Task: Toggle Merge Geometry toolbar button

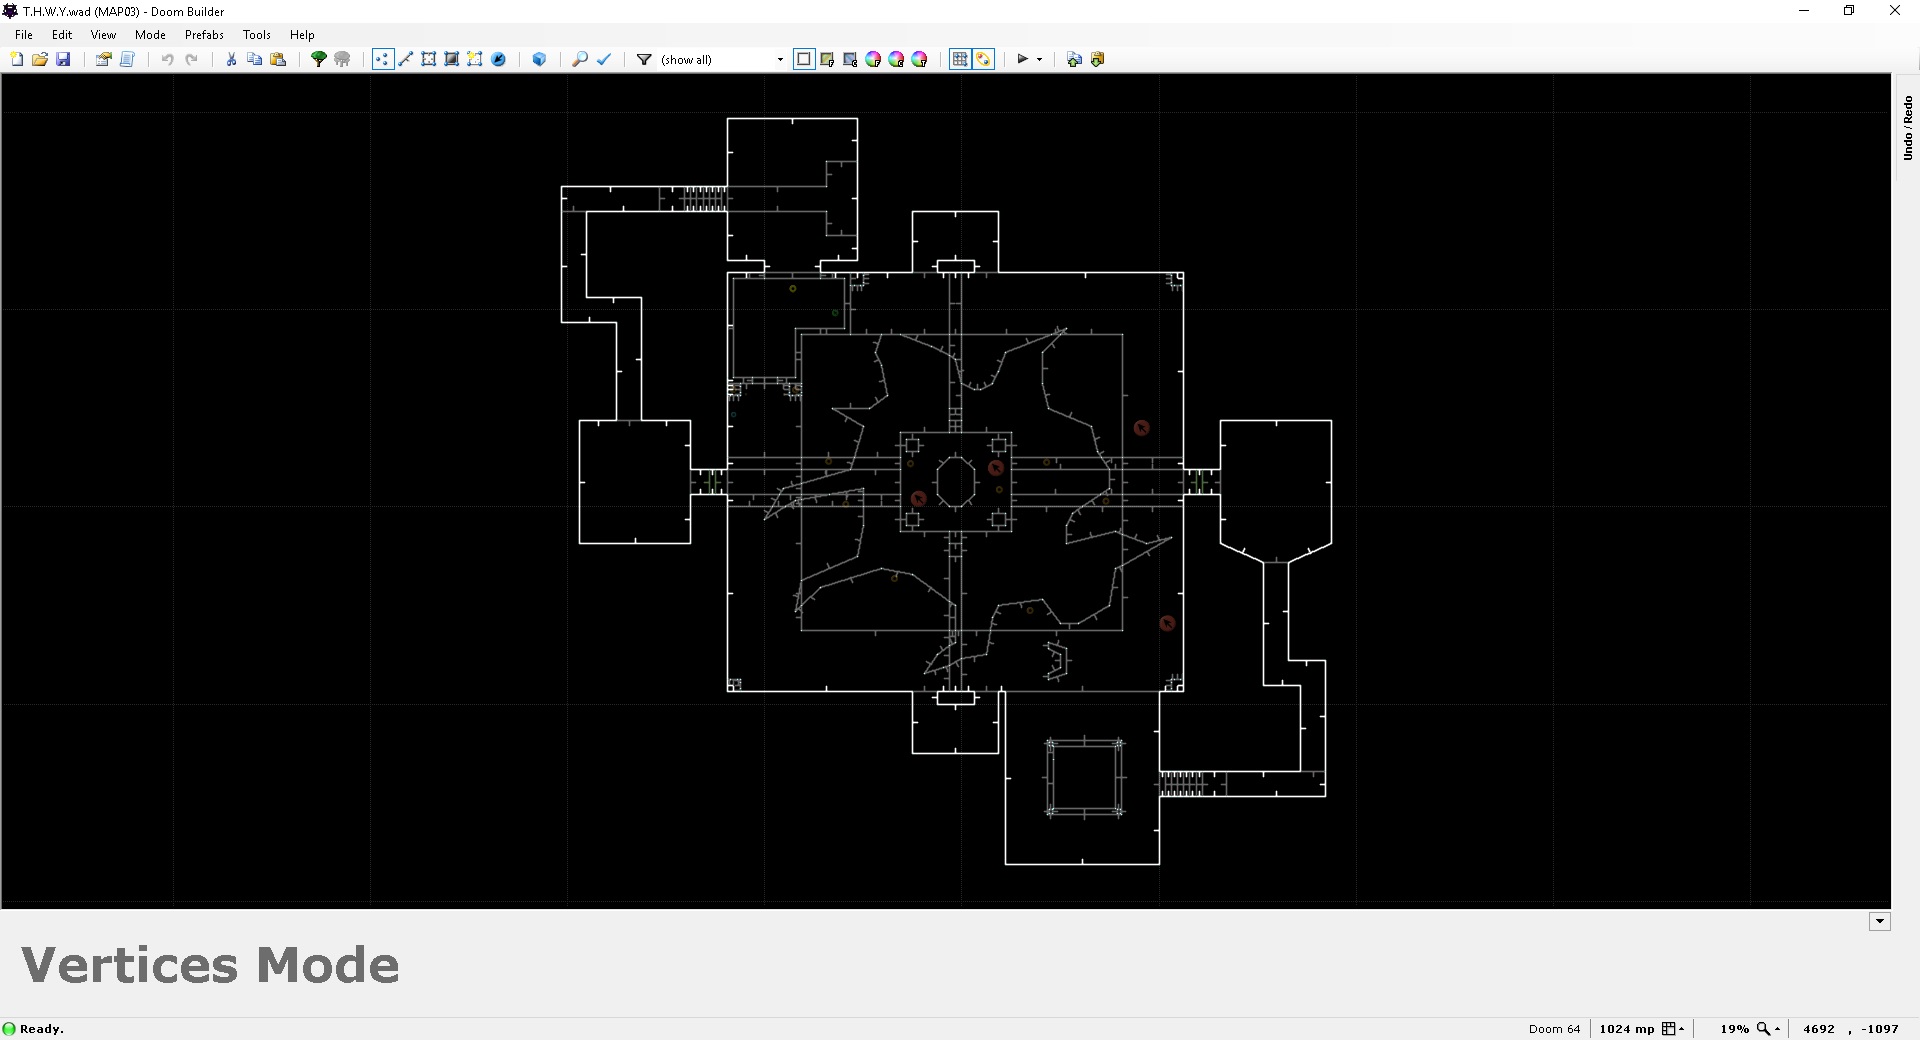Action: click(x=983, y=59)
